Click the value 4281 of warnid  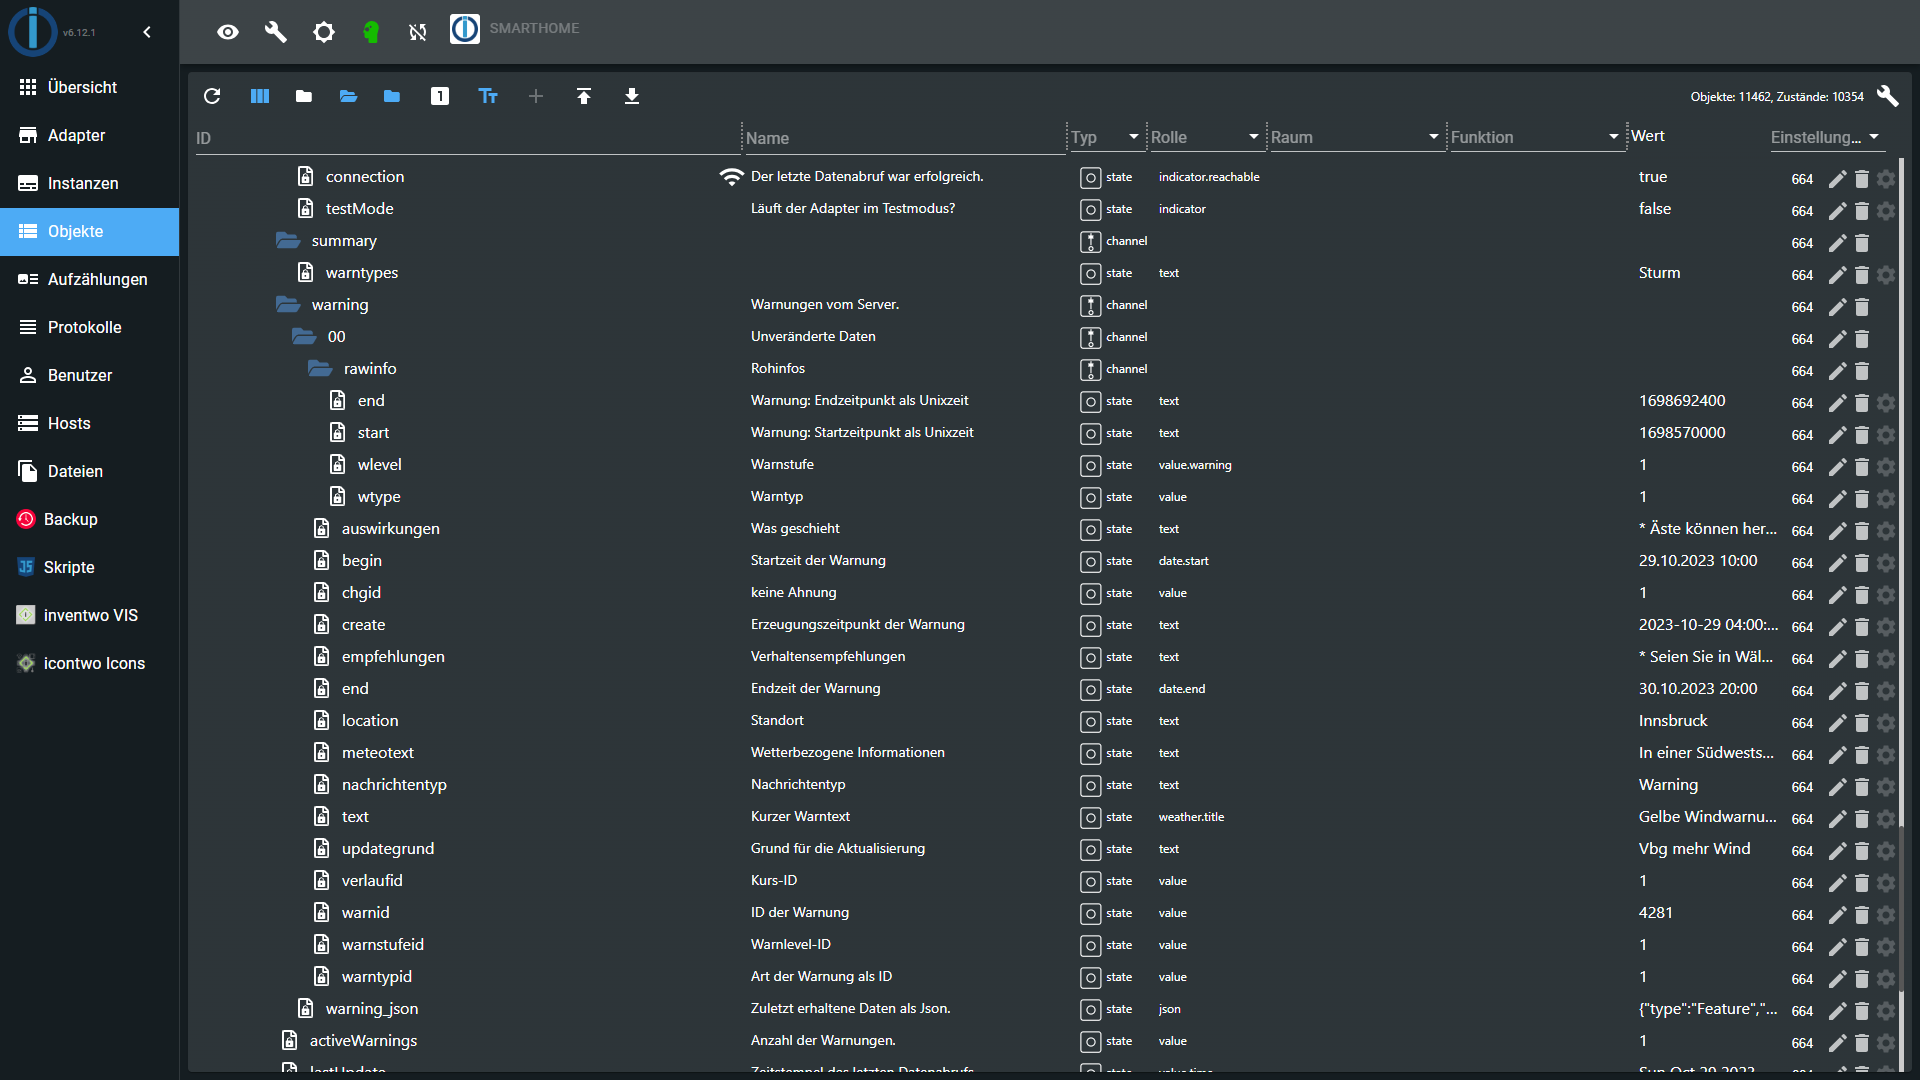(1655, 912)
